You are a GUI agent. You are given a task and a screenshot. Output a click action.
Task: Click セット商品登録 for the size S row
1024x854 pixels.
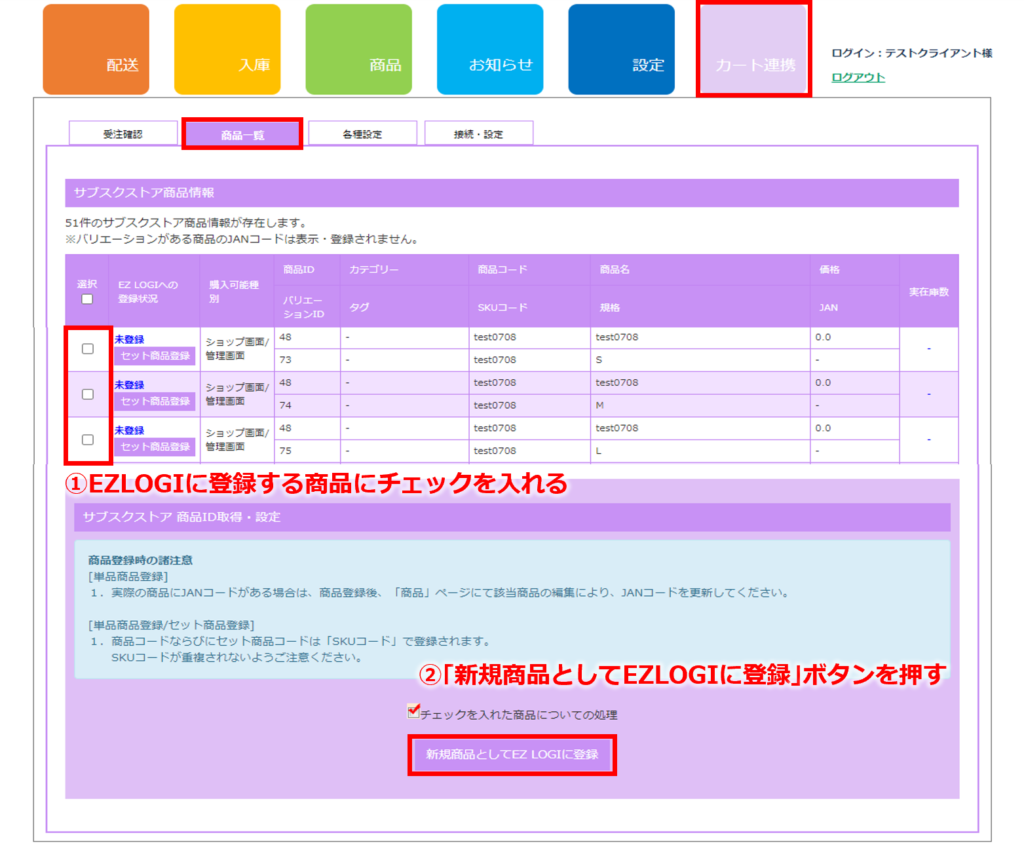[154, 357]
